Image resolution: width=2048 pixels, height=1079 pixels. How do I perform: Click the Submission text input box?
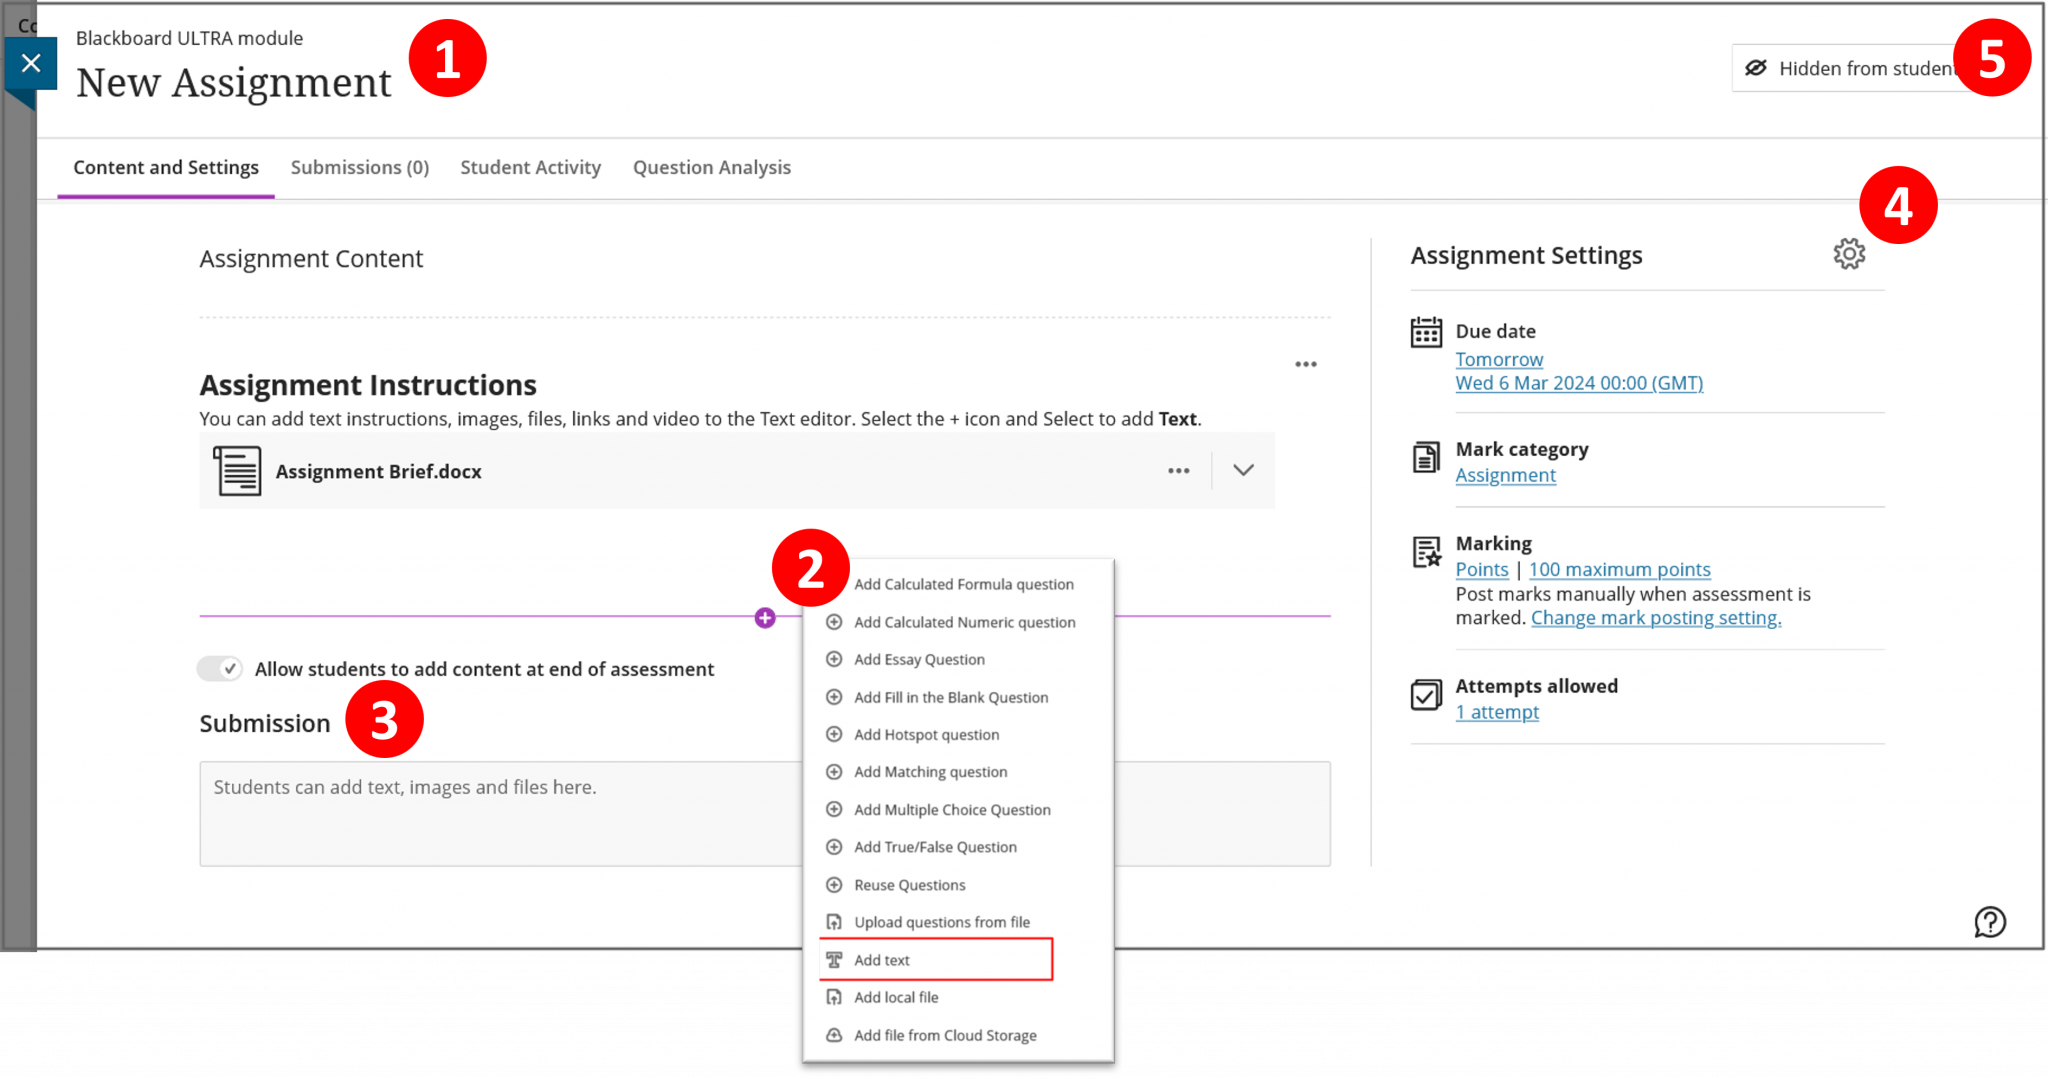coord(500,813)
